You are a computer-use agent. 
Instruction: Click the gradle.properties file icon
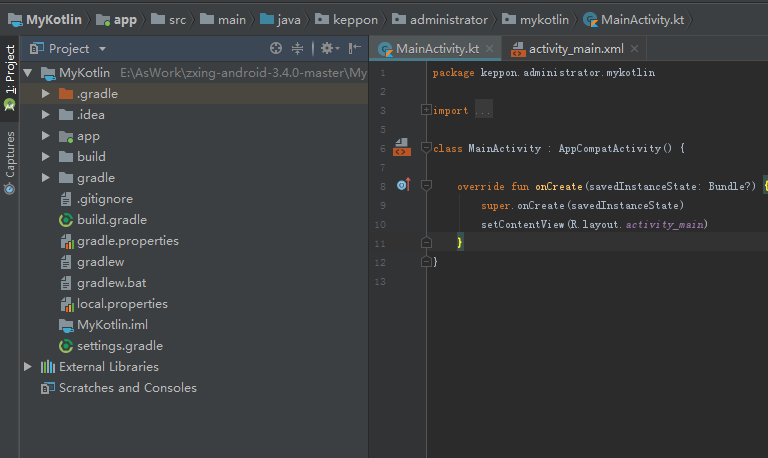tap(67, 241)
